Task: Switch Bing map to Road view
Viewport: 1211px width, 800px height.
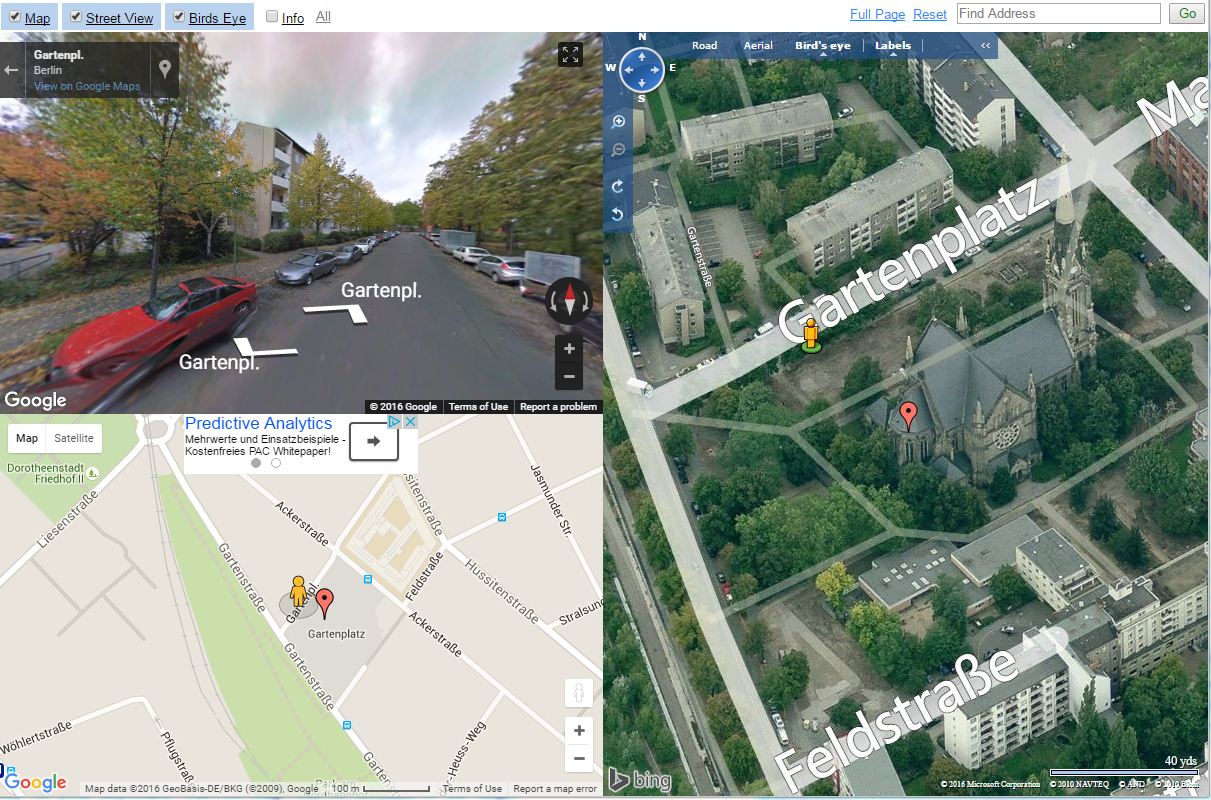Action: tap(704, 46)
